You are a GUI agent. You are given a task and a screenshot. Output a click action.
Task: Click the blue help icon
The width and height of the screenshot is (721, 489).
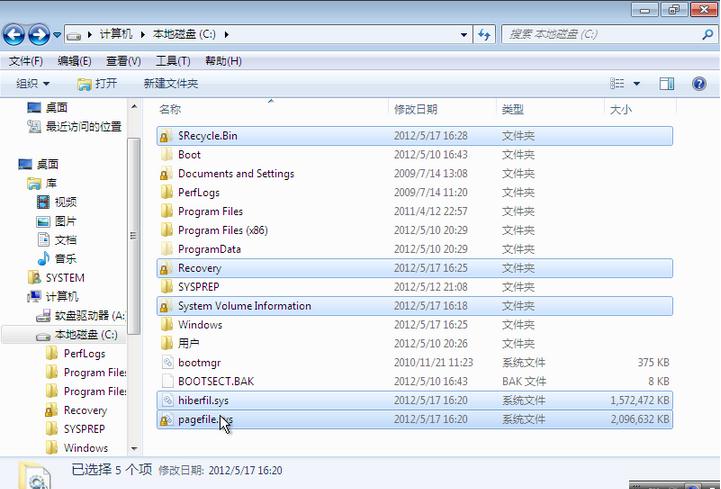click(699, 84)
